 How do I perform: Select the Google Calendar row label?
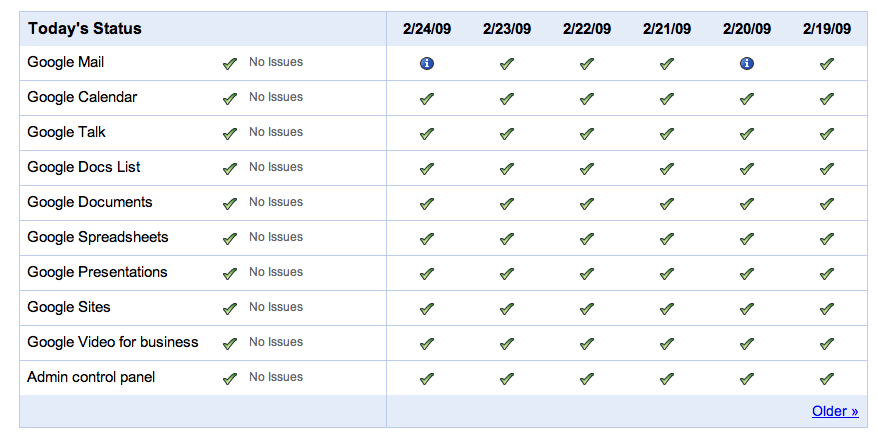pos(82,97)
